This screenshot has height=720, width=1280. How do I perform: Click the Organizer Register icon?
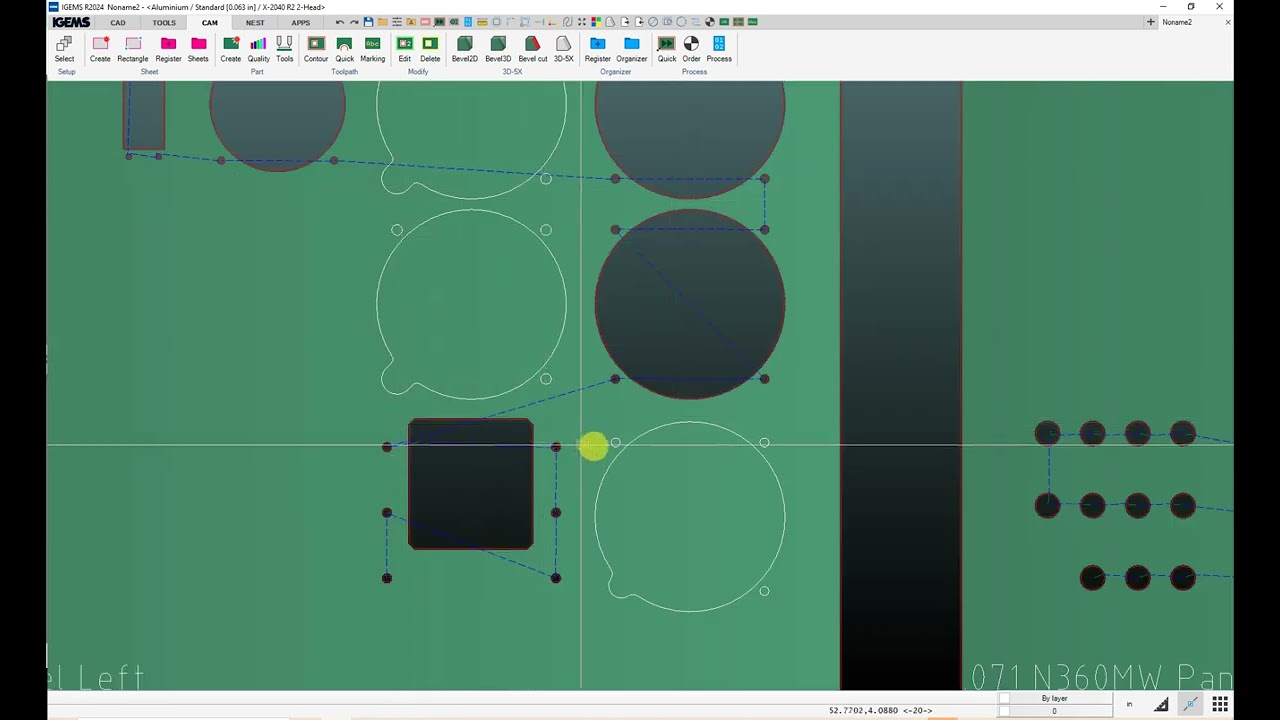click(x=597, y=49)
